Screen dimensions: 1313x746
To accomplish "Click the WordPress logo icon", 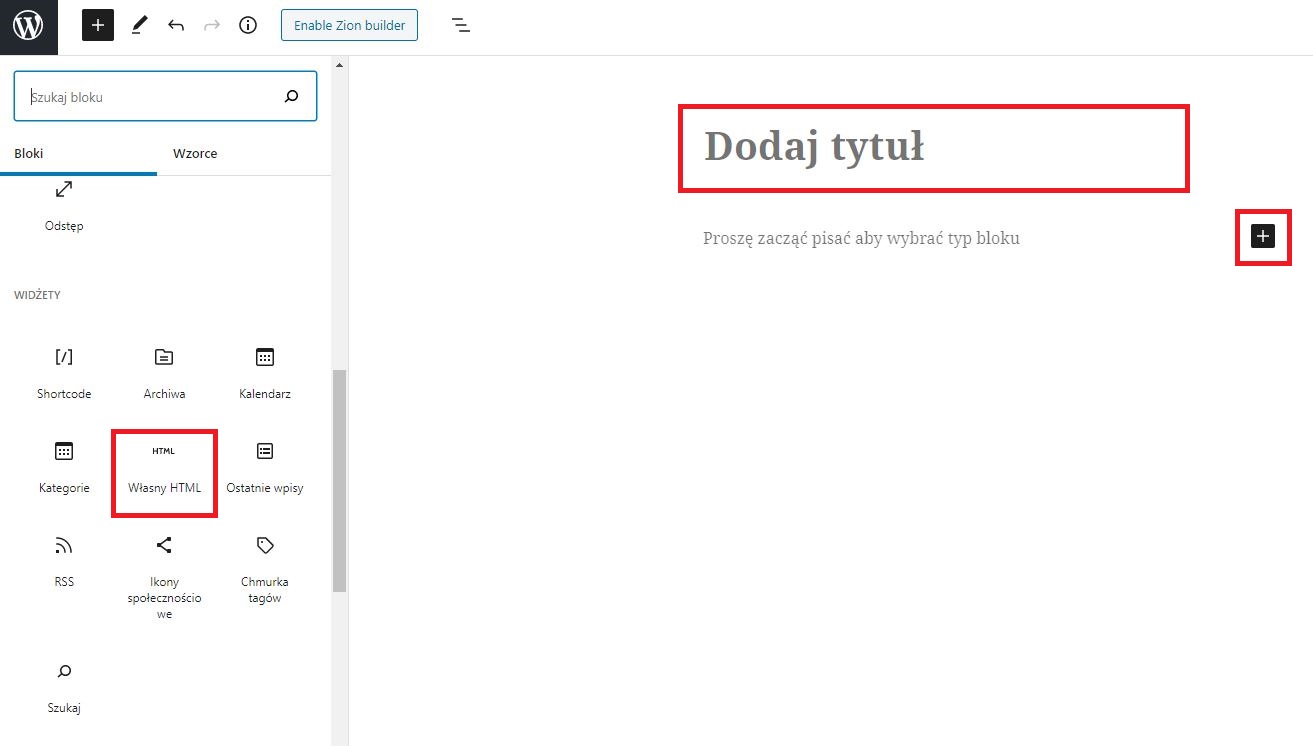I will point(28,26).
